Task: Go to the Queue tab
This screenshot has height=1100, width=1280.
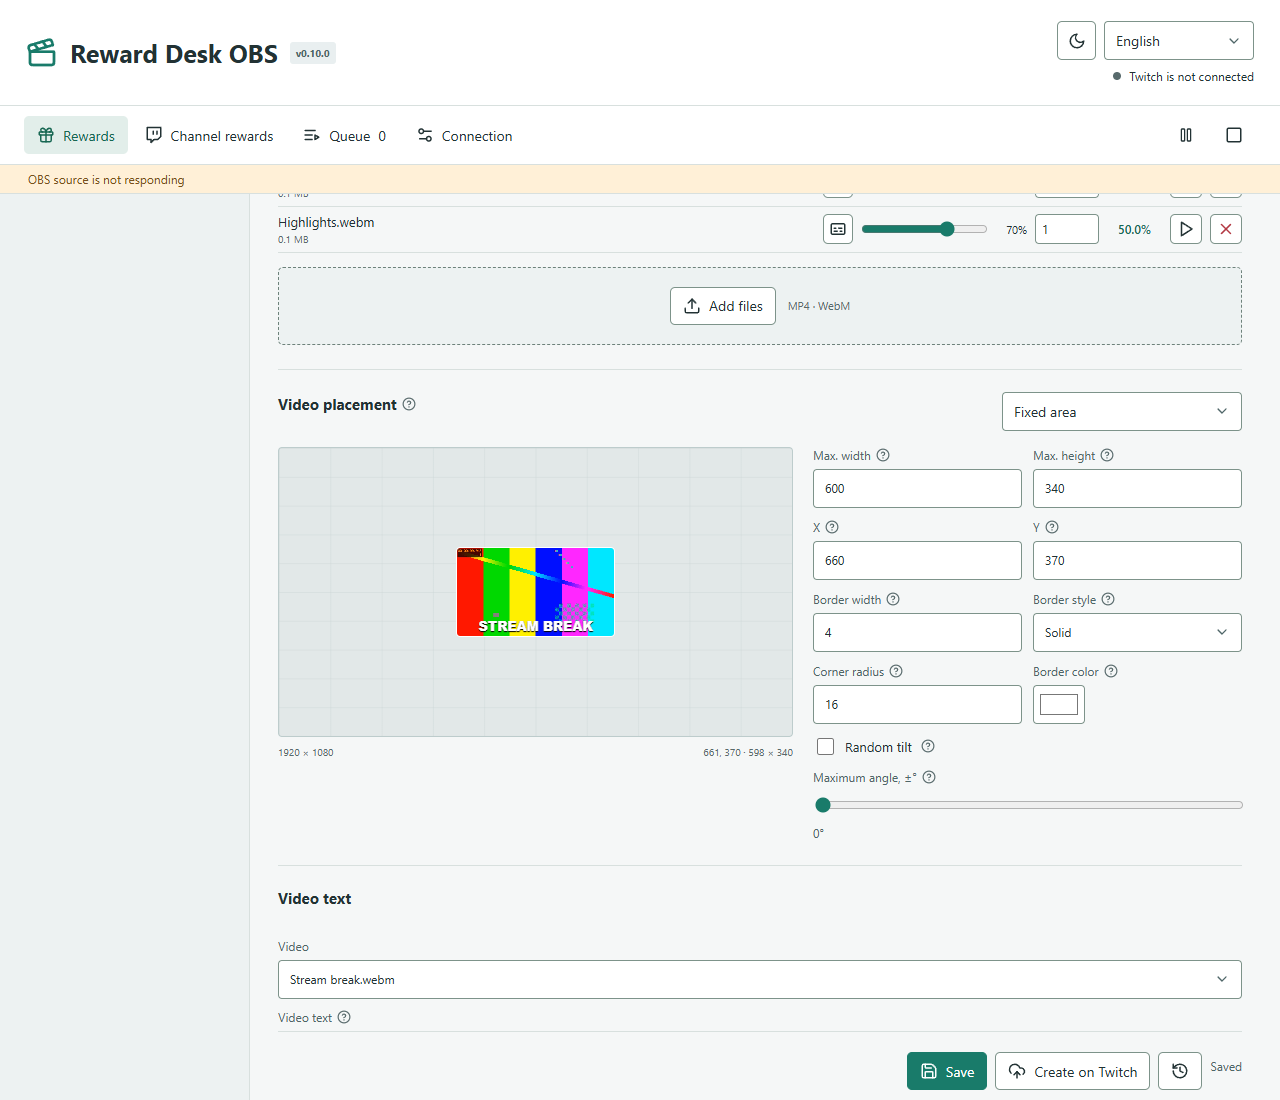Action: click(345, 135)
